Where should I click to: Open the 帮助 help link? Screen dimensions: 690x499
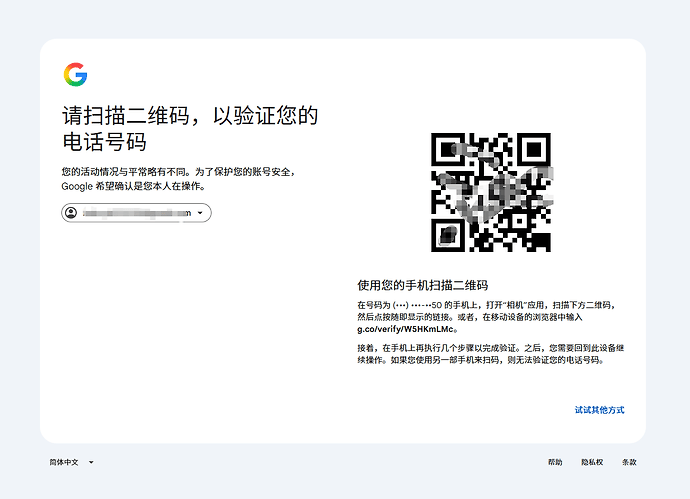pos(555,462)
